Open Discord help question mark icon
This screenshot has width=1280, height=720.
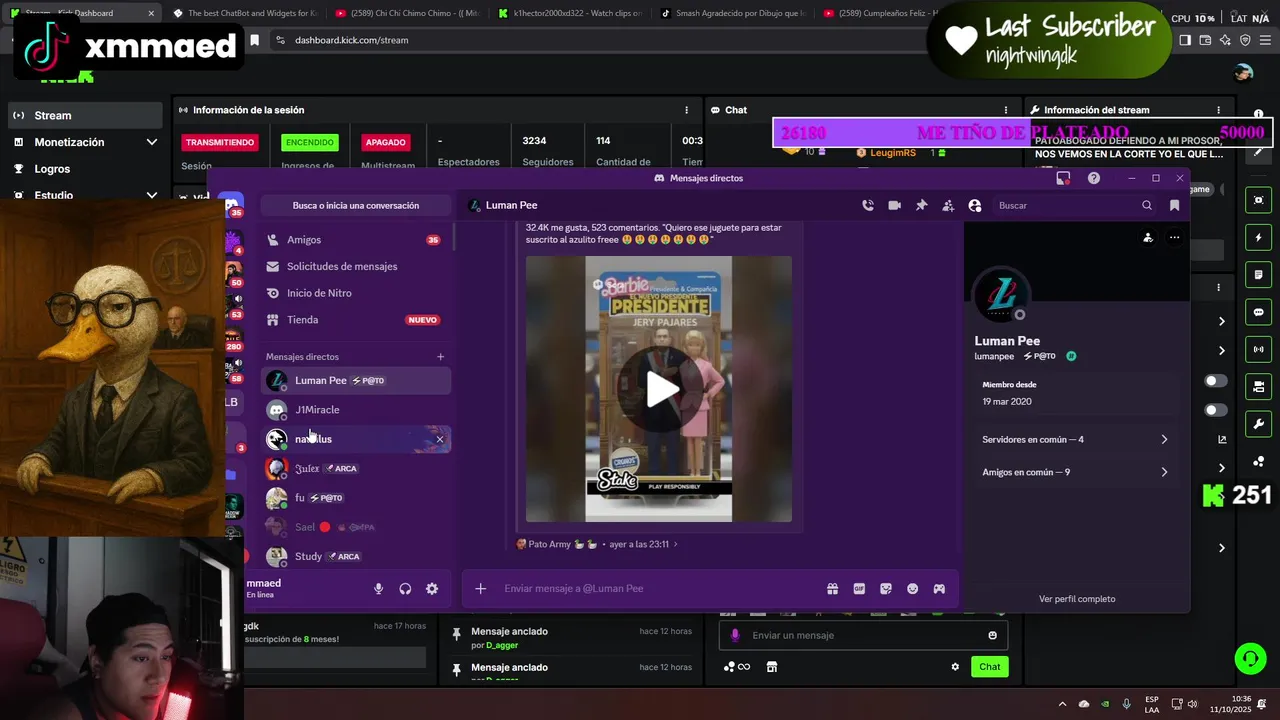pos(1094,178)
